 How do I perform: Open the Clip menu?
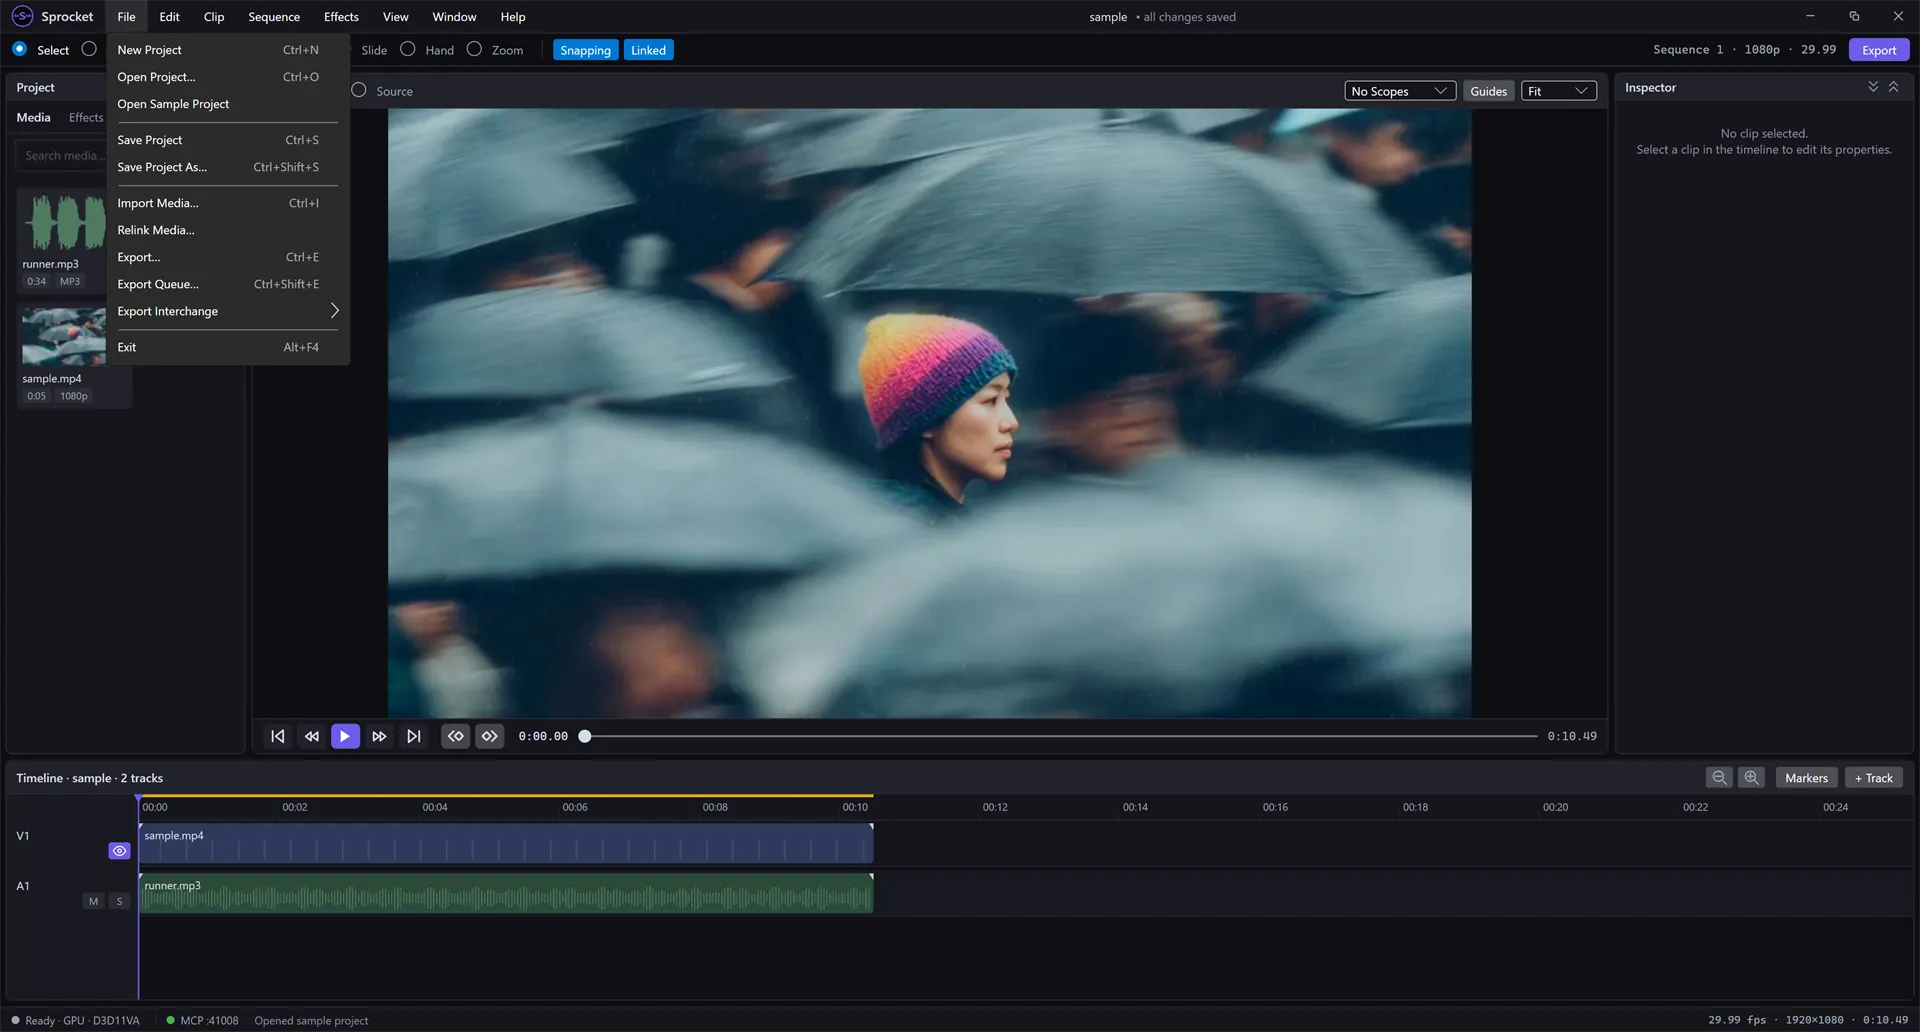pos(214,17)
